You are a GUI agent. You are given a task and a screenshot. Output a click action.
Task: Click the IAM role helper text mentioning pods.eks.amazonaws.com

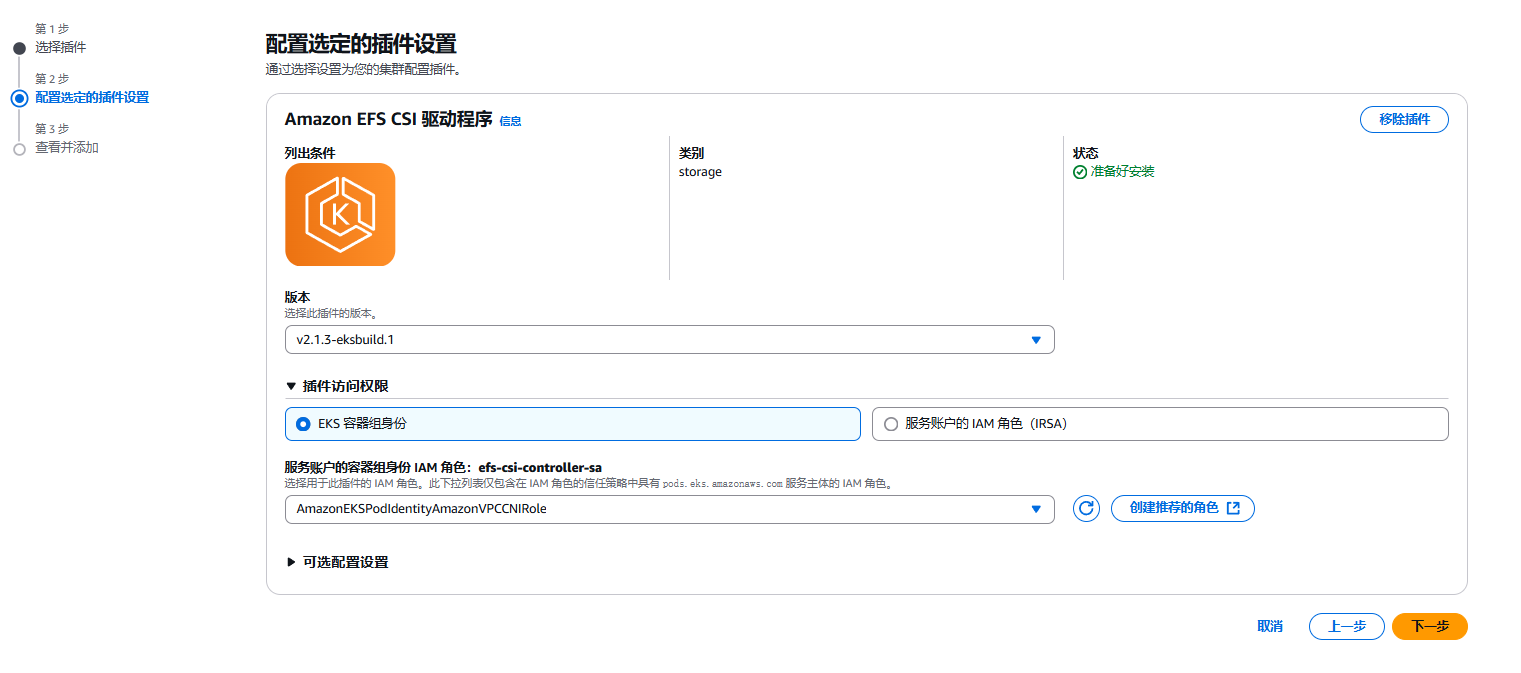point(588,483)
